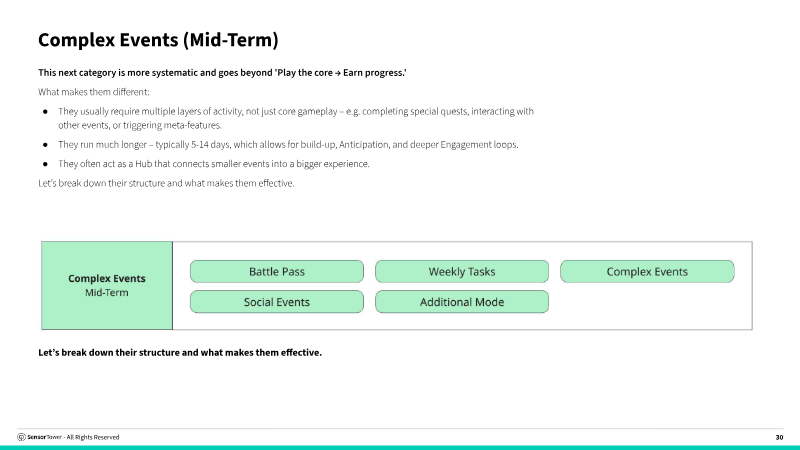Select the Additional Mode pill

click(461, 302)
